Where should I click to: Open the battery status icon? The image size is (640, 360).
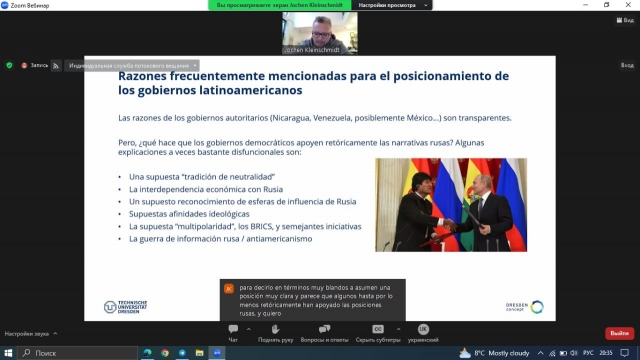coord(563,353)
